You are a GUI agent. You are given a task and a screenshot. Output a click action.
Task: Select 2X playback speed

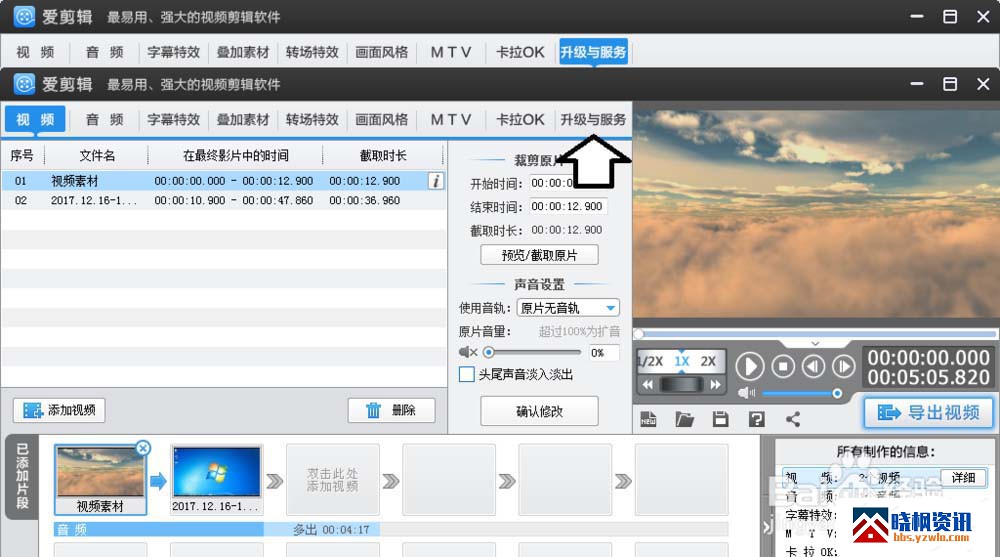pos(708,361)
